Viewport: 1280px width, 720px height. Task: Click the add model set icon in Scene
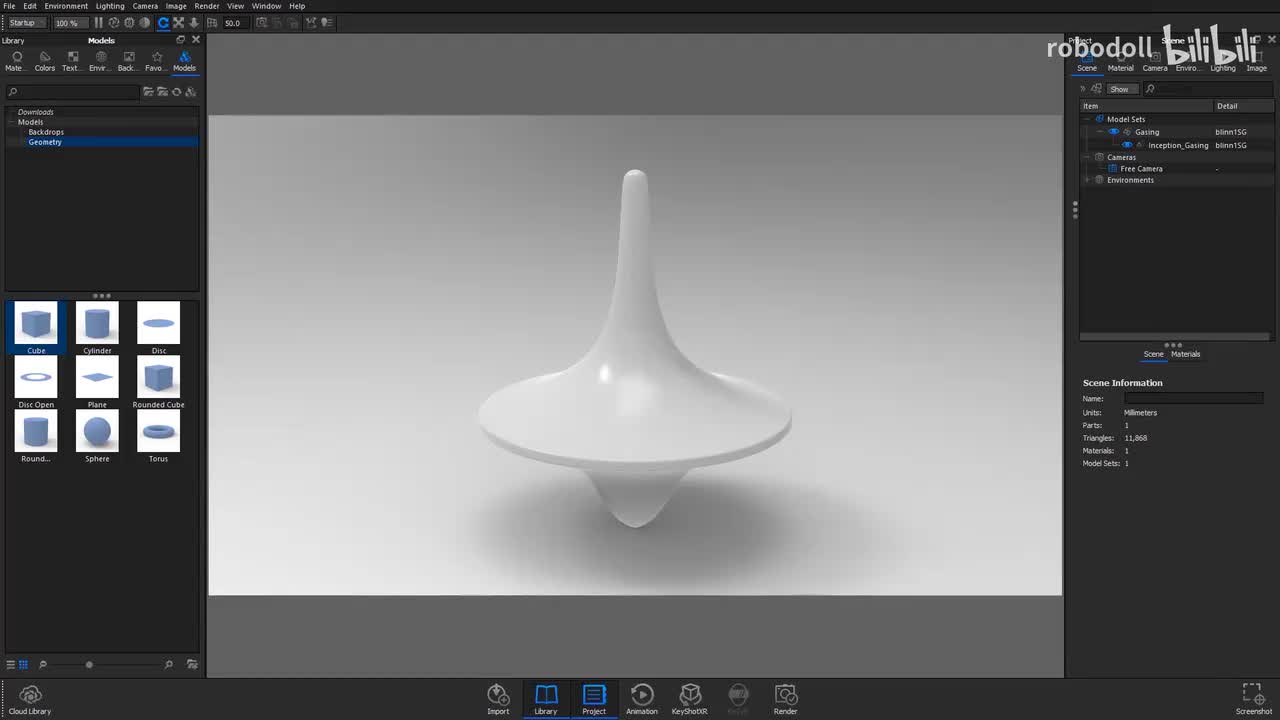1096,89
